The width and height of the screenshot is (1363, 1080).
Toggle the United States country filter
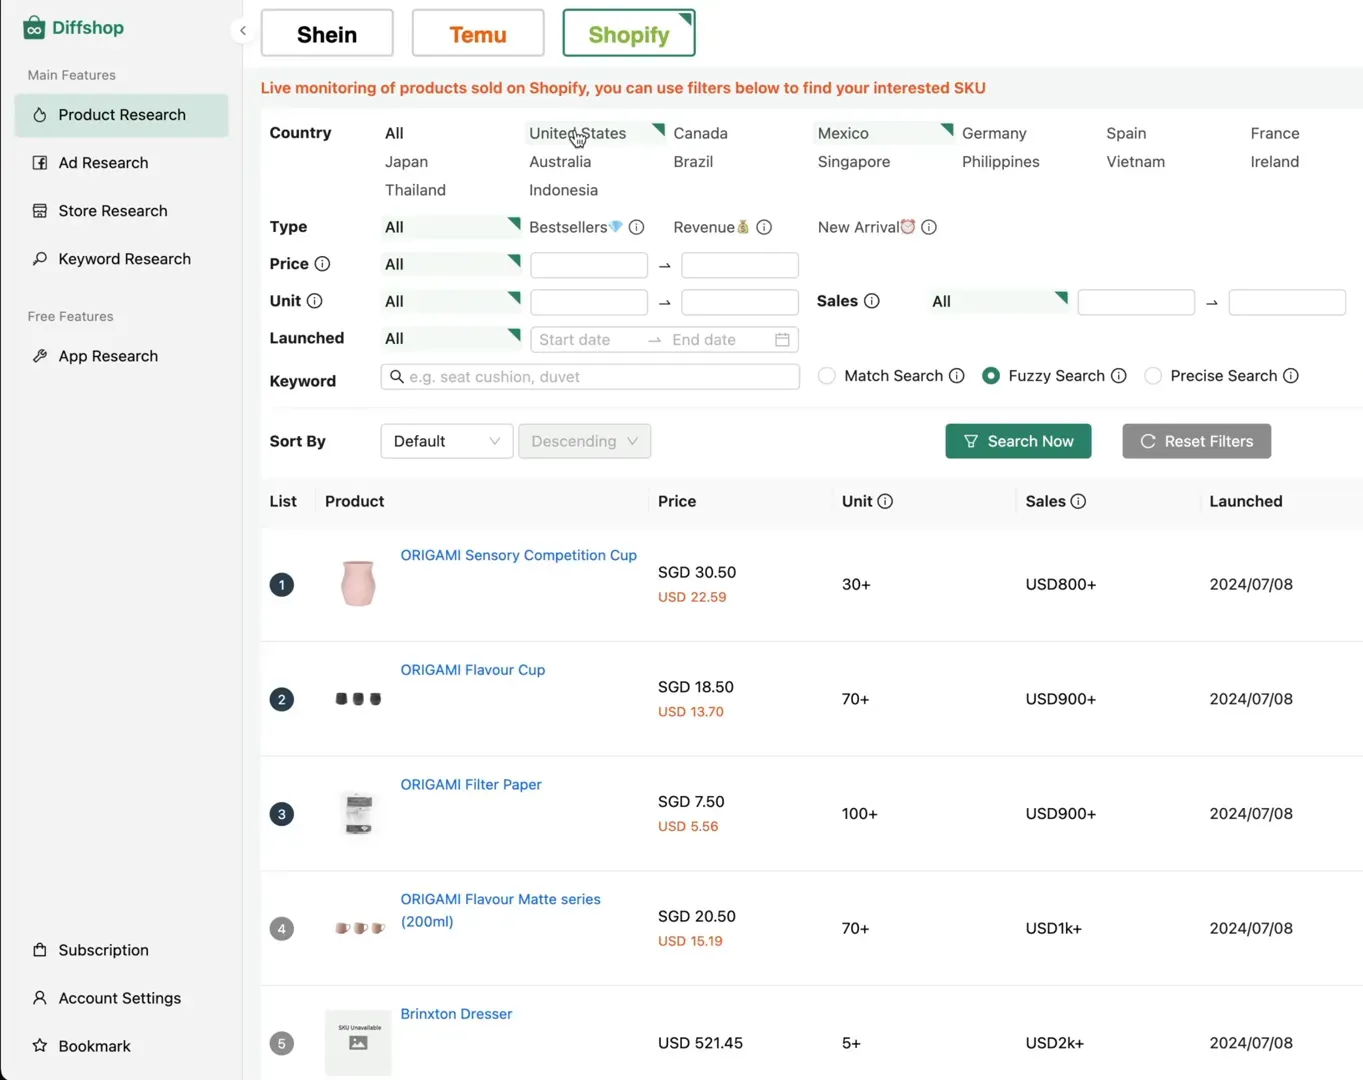[x=595, y=133]
